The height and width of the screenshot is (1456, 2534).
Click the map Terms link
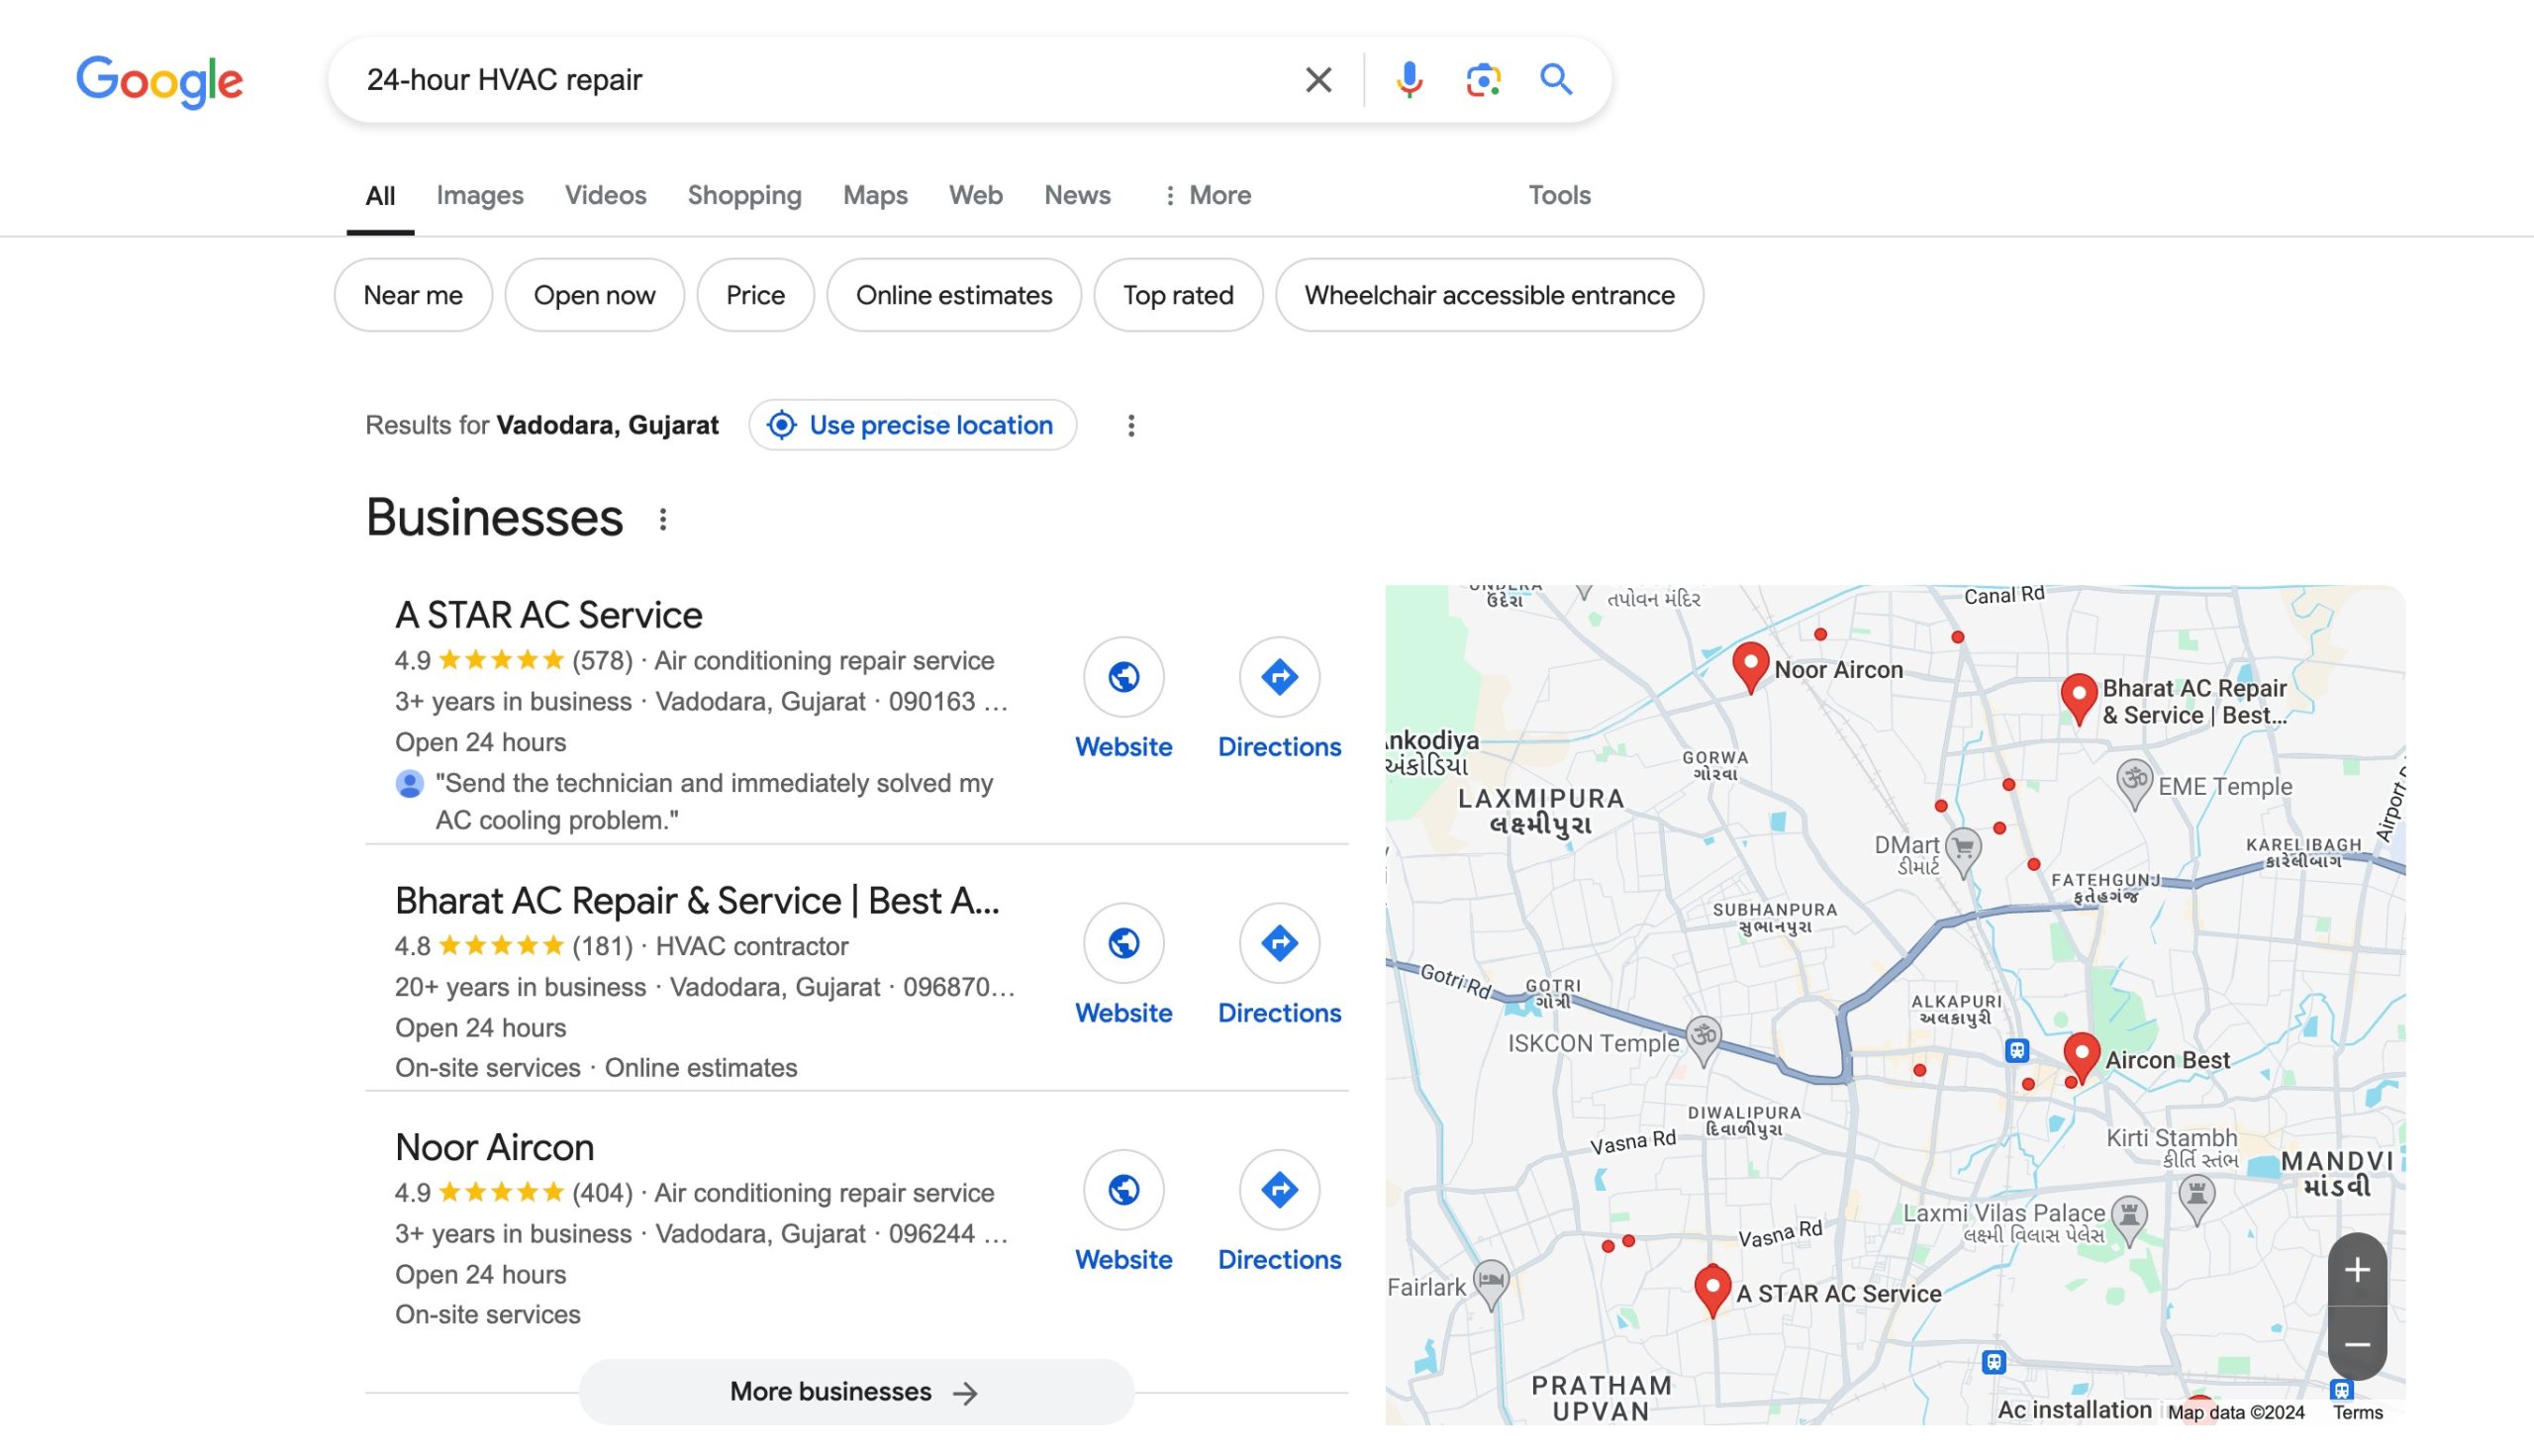(2357, 1412)
